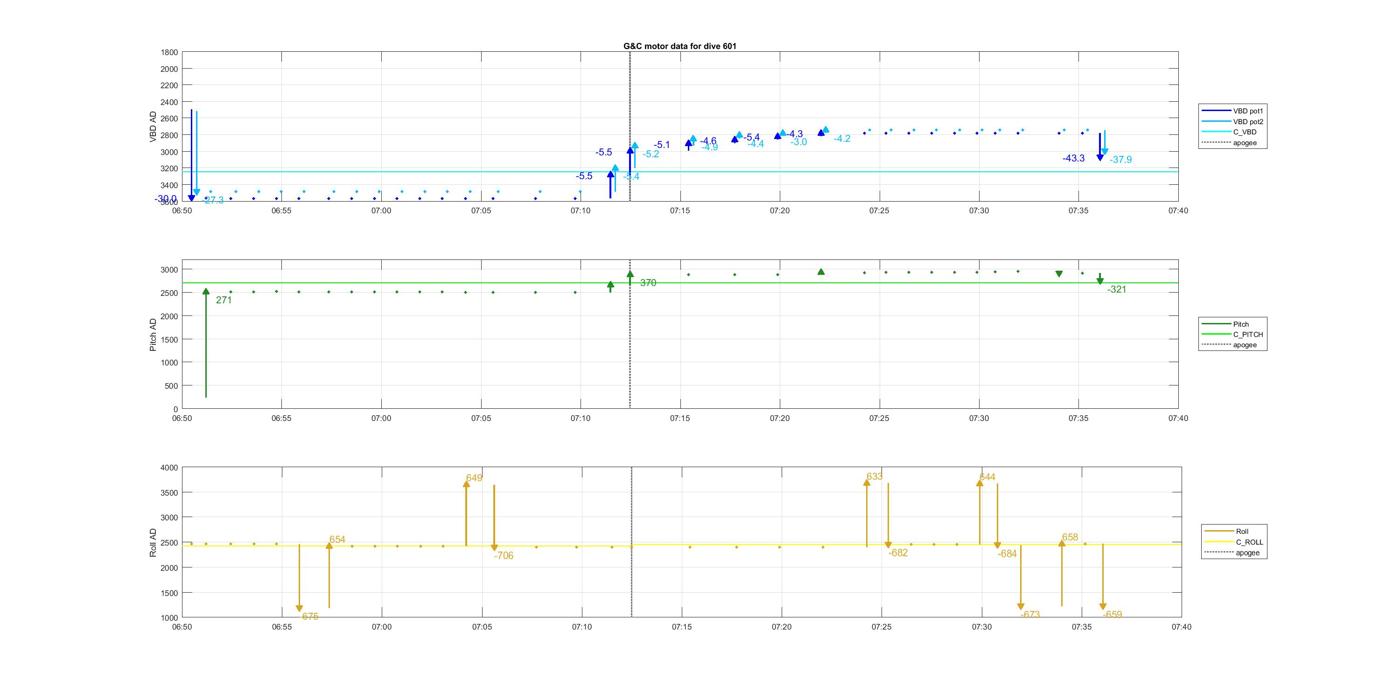Click the "-659" roll data label
The height and width of the screenshot is (693, 1400).
click(x=1112, y=615)
